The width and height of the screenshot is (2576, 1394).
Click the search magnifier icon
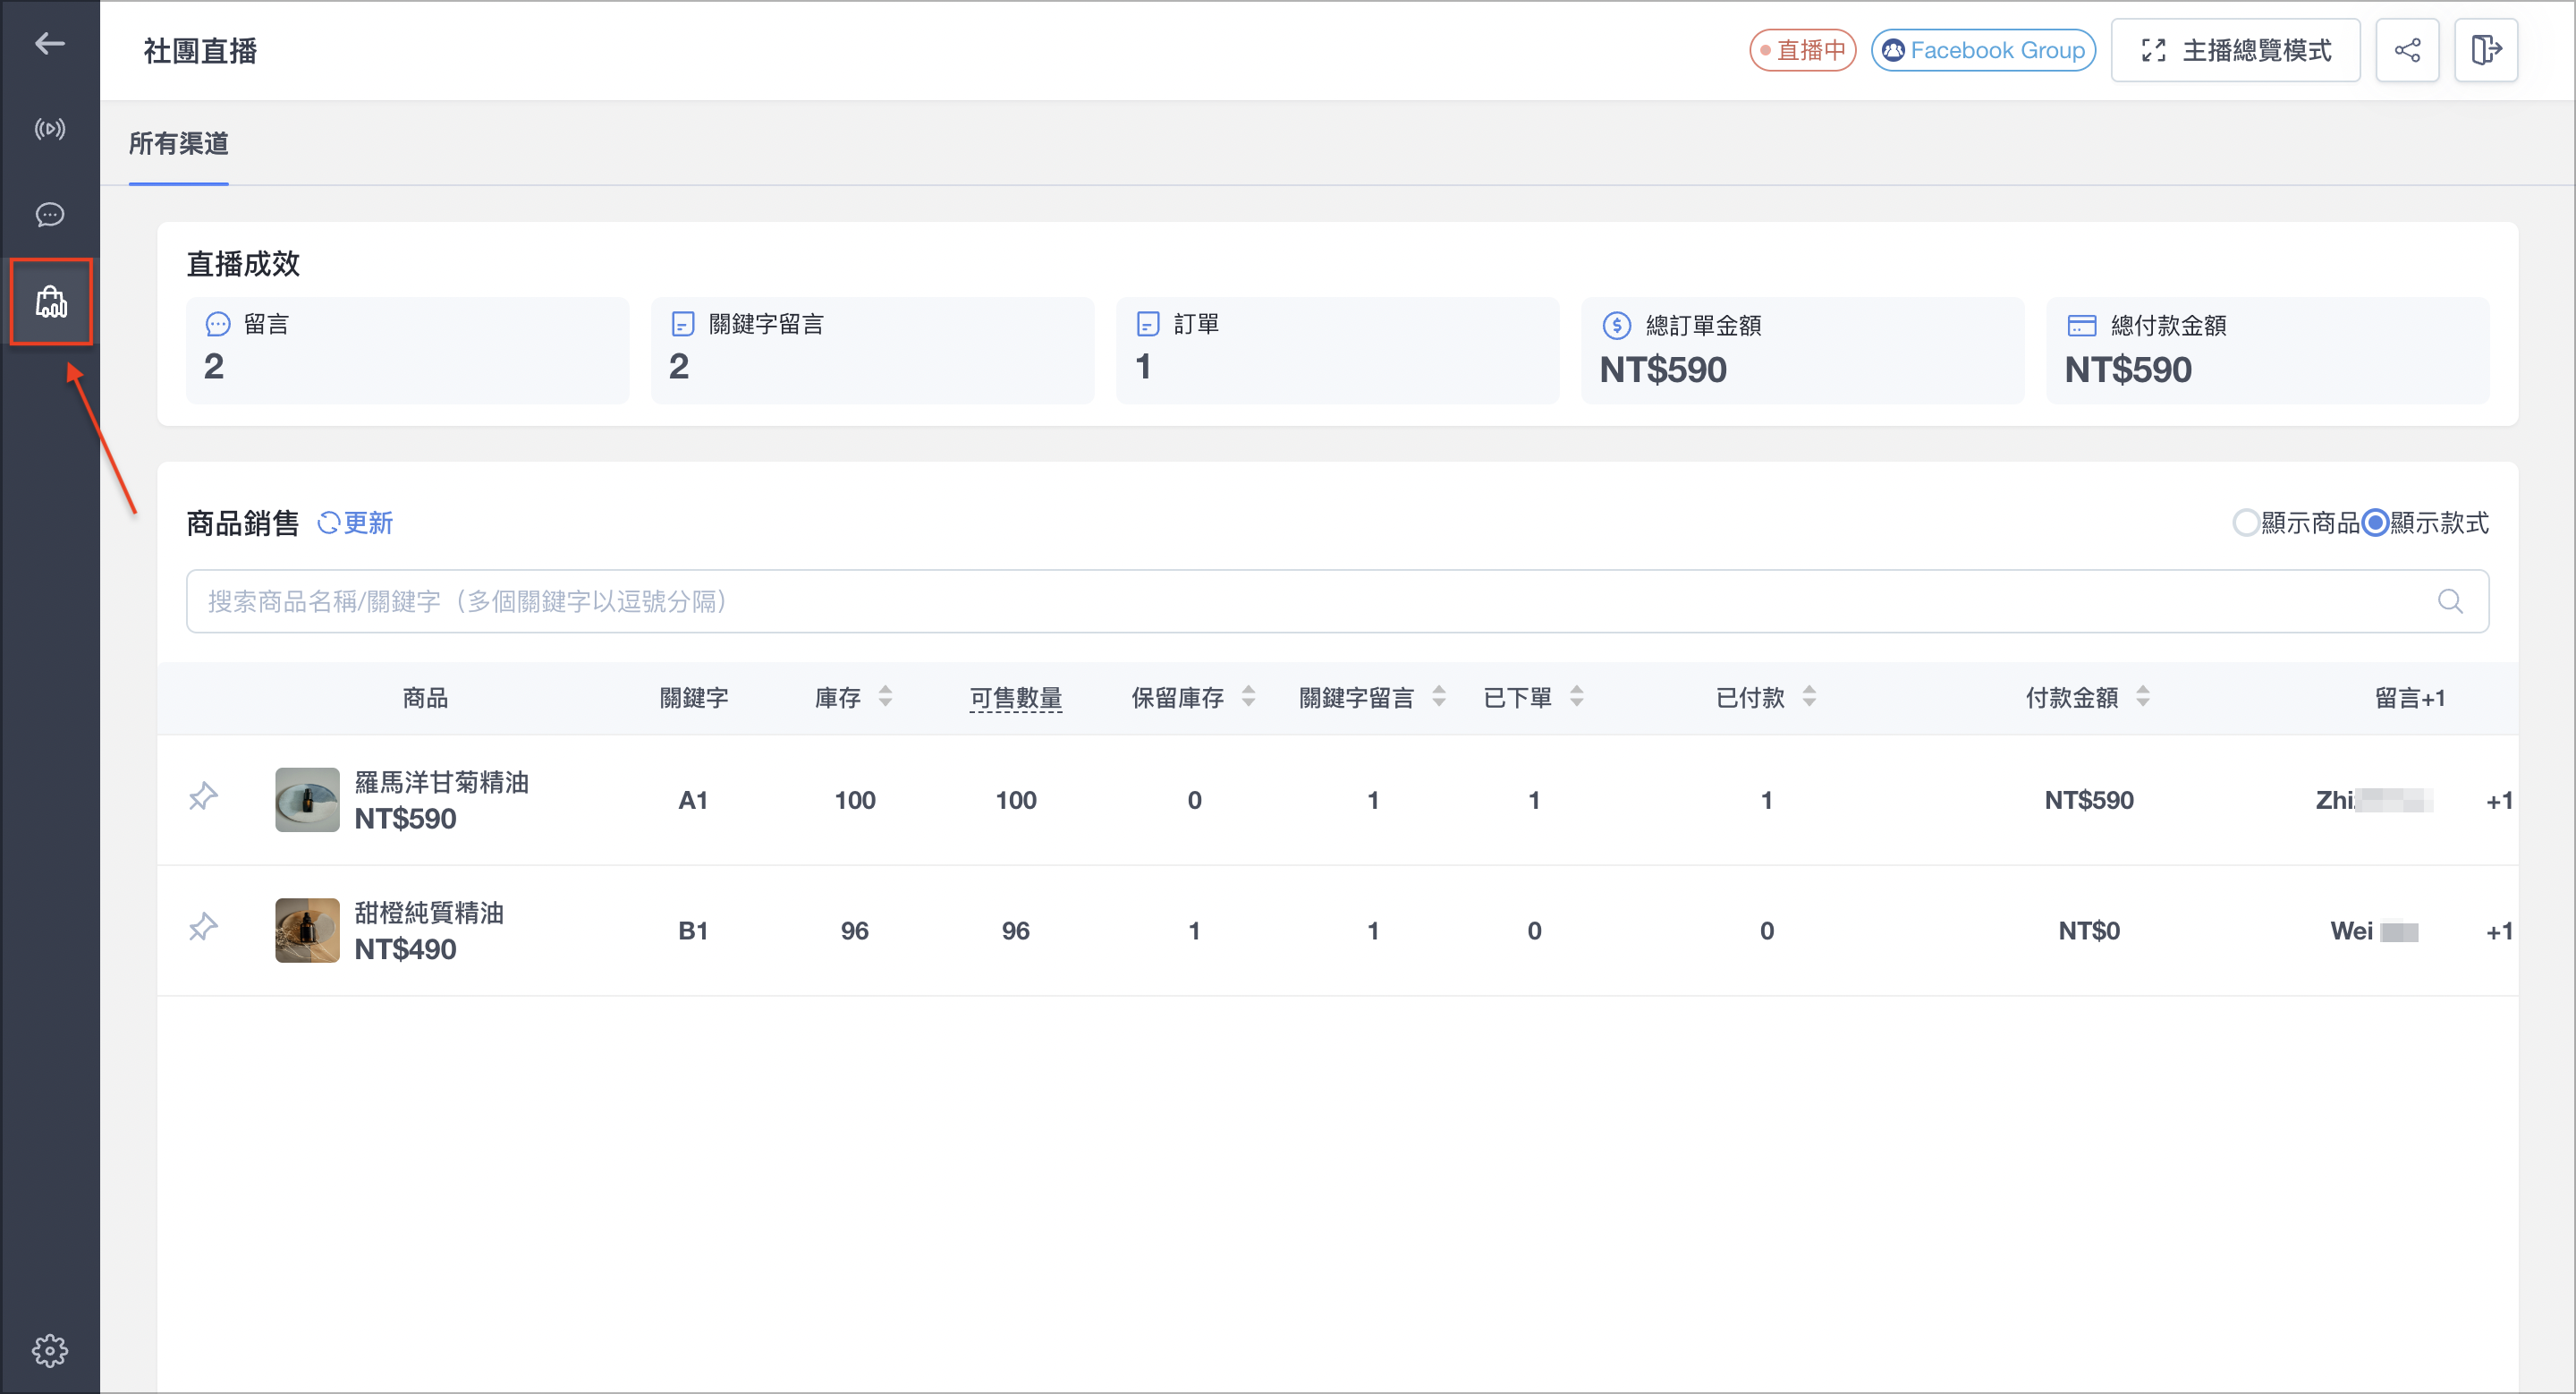2450,601
